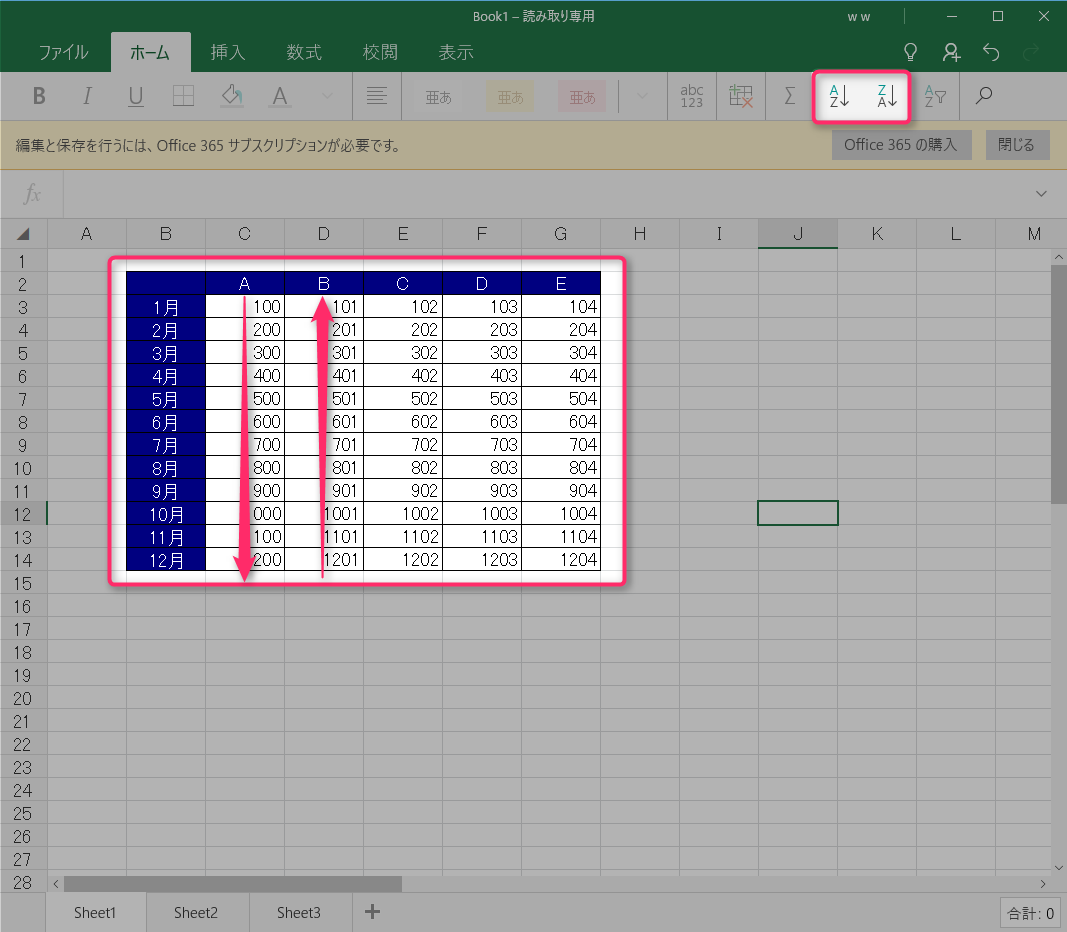
Task: Apply the normal cell style
Action: pyautogui.click(x=438, y=97)
